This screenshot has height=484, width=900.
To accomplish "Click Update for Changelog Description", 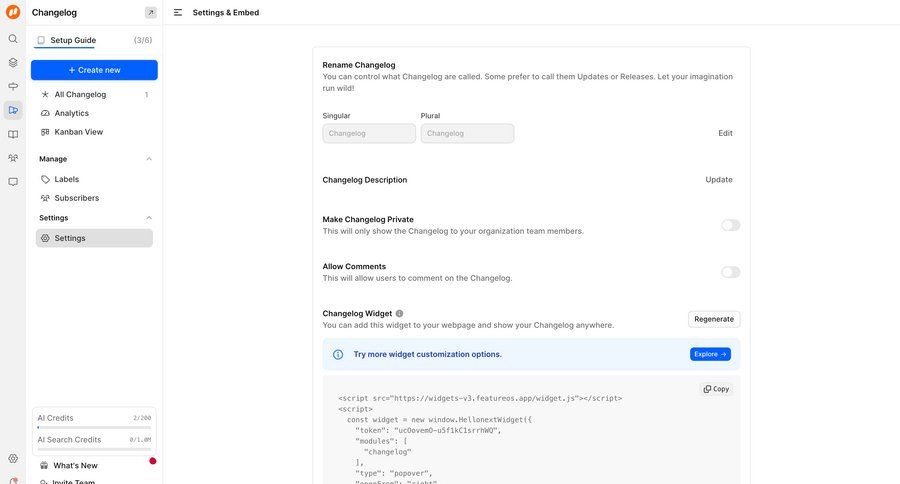I will [x=719, y=180].
